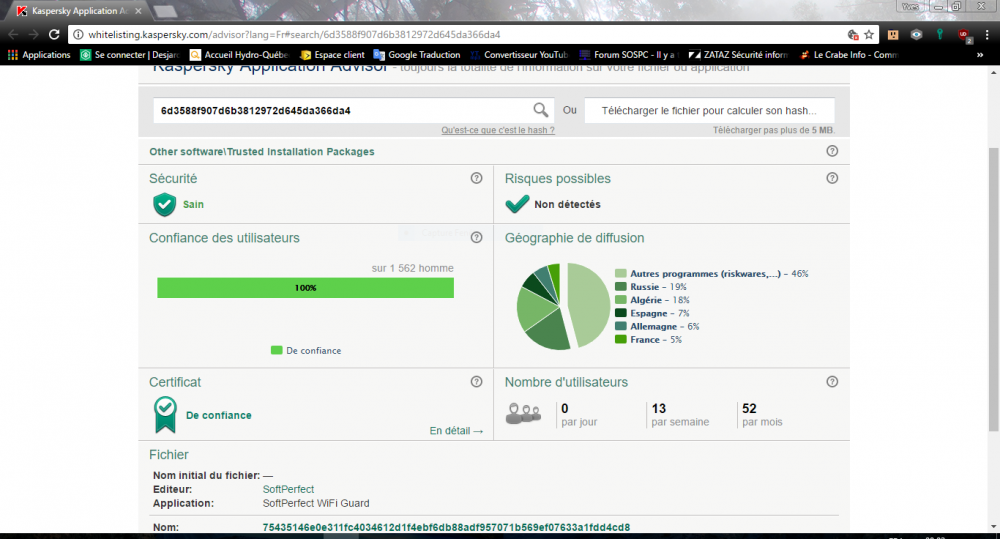Click the certificate ribbon badge icon

tap(165, 415)
